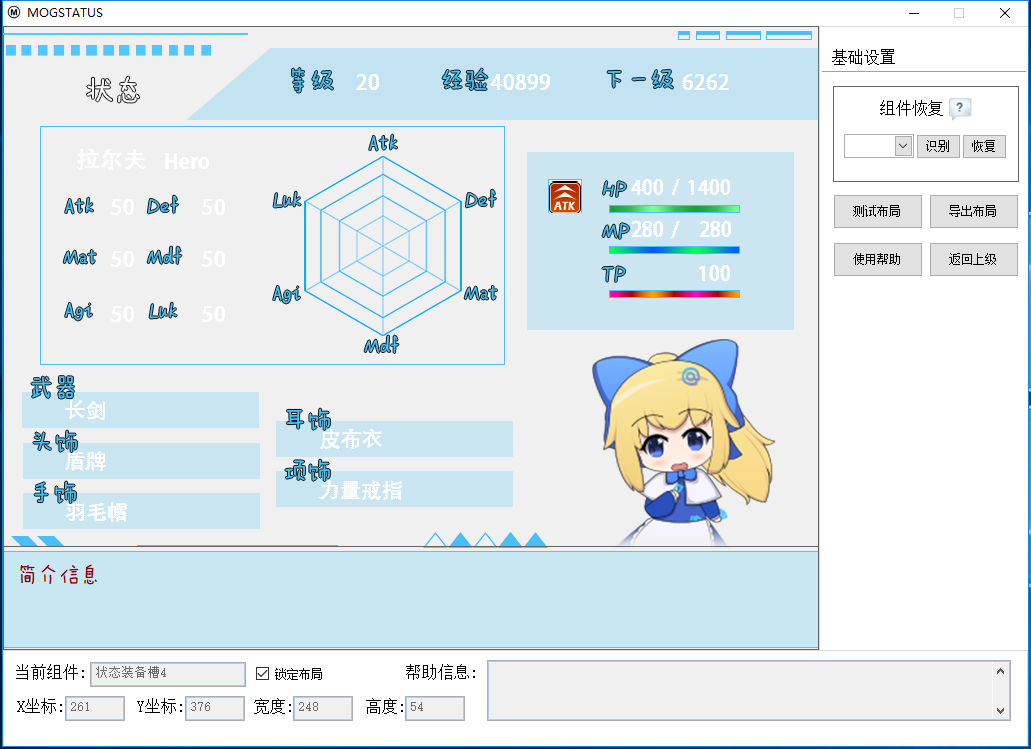The width and height of the screenshot is (1031, 749).
Task: Click inside the 帮助信息 text box
Action: (x=740, y=690)
